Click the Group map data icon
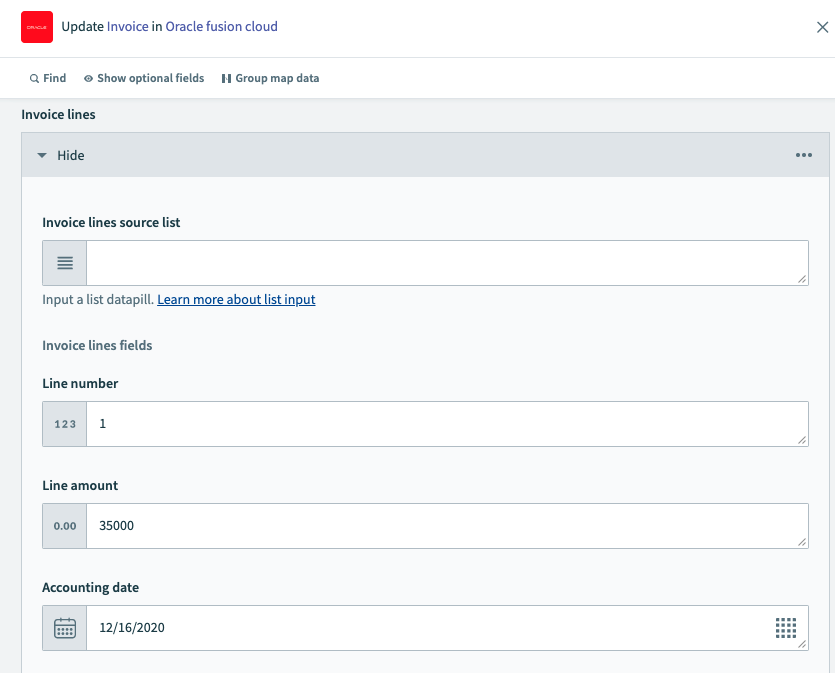The height and width of the screenshot is (673, 835). [x=228, y=77]
